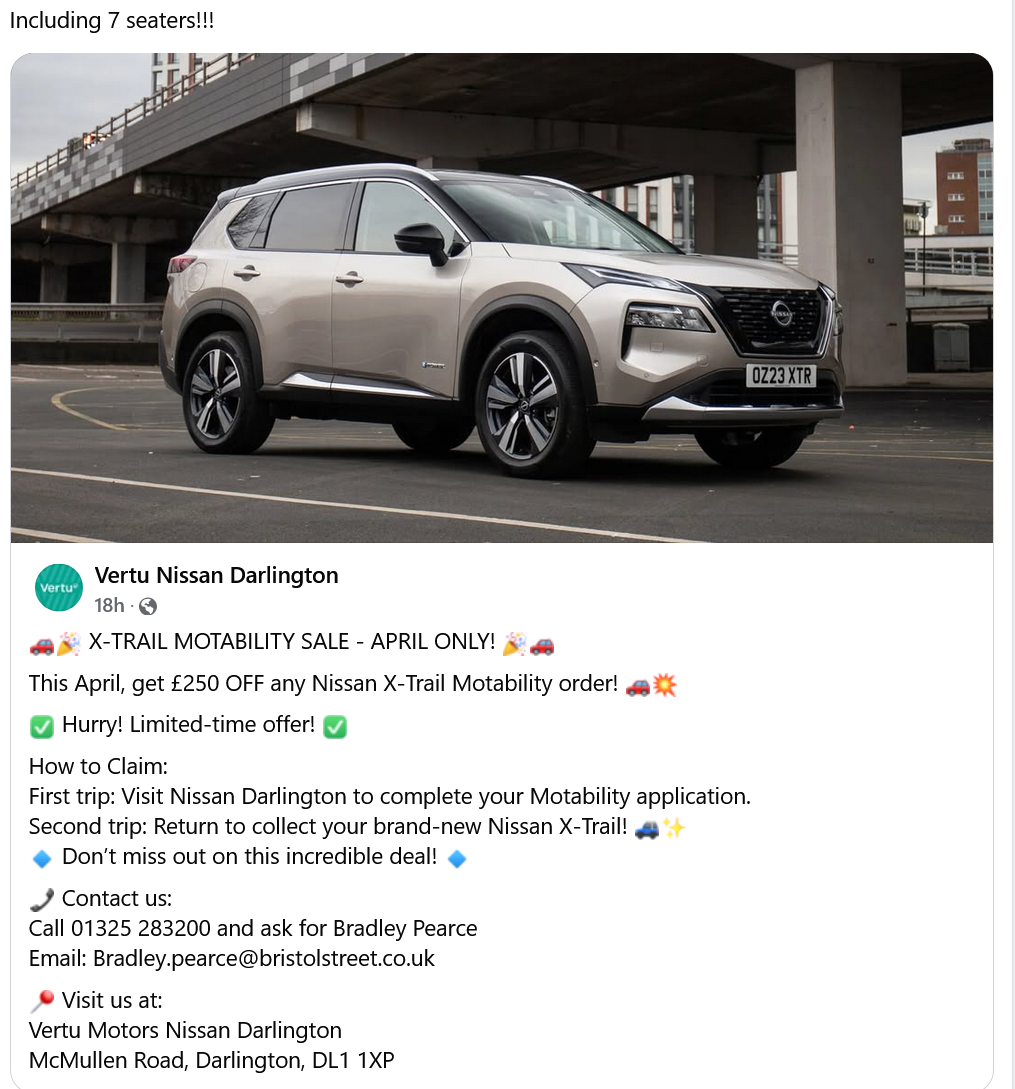
Task: Click the blue car emoji after X-Trail!
Action: [647, 829]
